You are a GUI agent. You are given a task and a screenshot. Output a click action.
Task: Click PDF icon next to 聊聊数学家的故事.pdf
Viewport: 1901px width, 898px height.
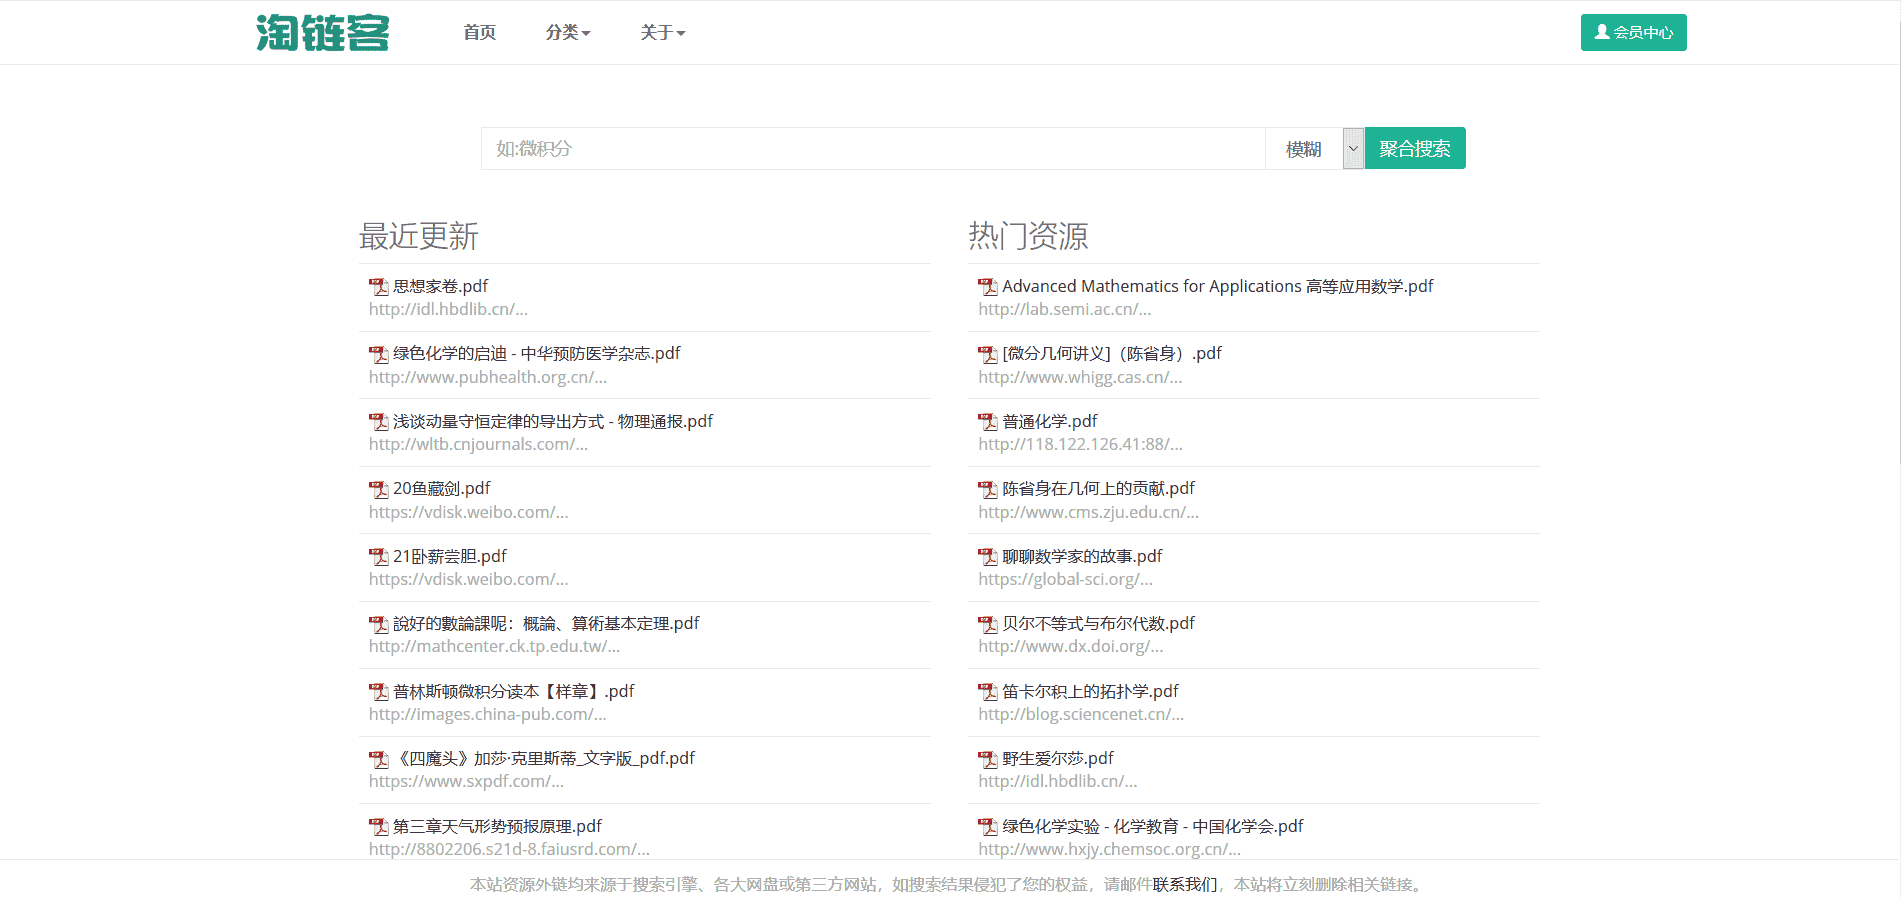(988, 557)
